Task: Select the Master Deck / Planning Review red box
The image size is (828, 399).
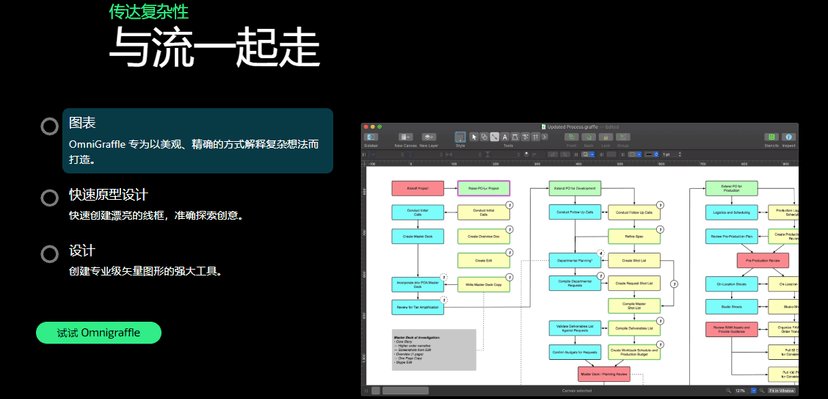Action: pos(604,374)
